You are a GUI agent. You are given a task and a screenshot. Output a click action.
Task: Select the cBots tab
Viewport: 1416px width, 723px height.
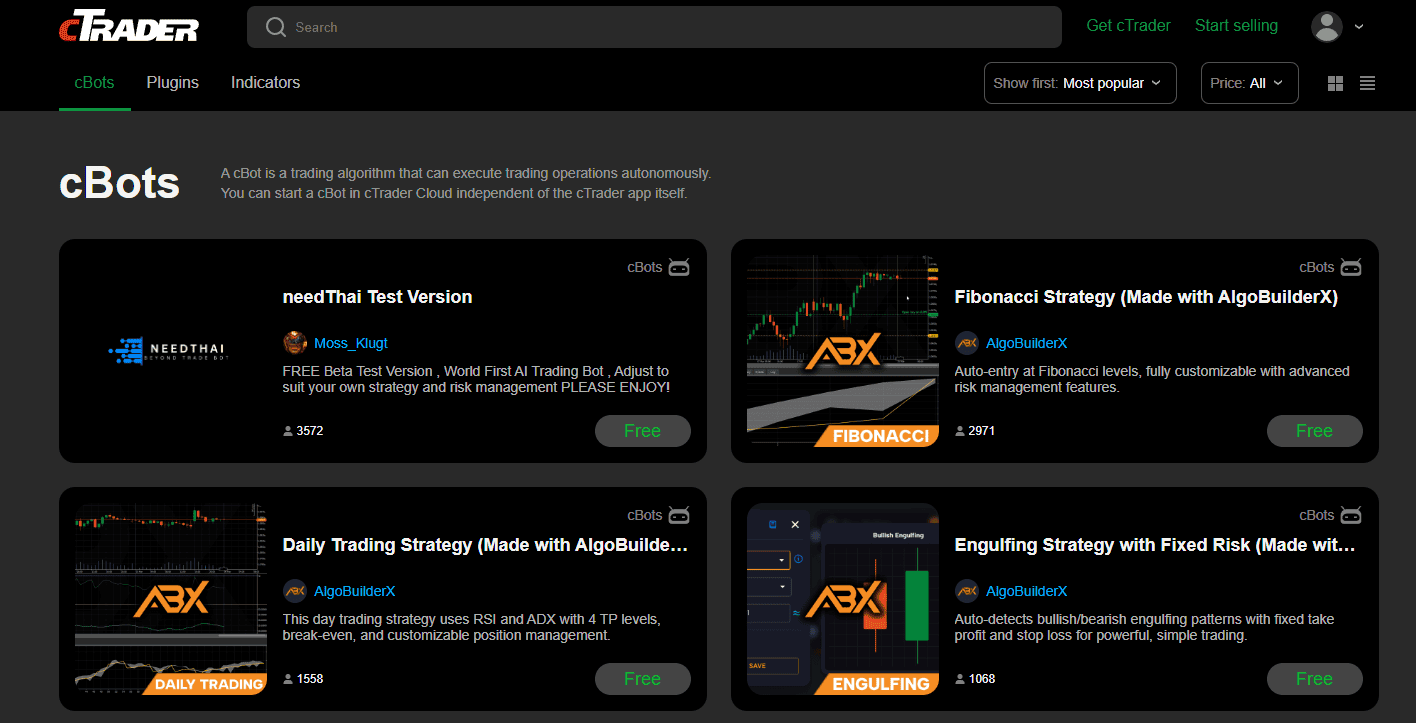coord(95,82)
